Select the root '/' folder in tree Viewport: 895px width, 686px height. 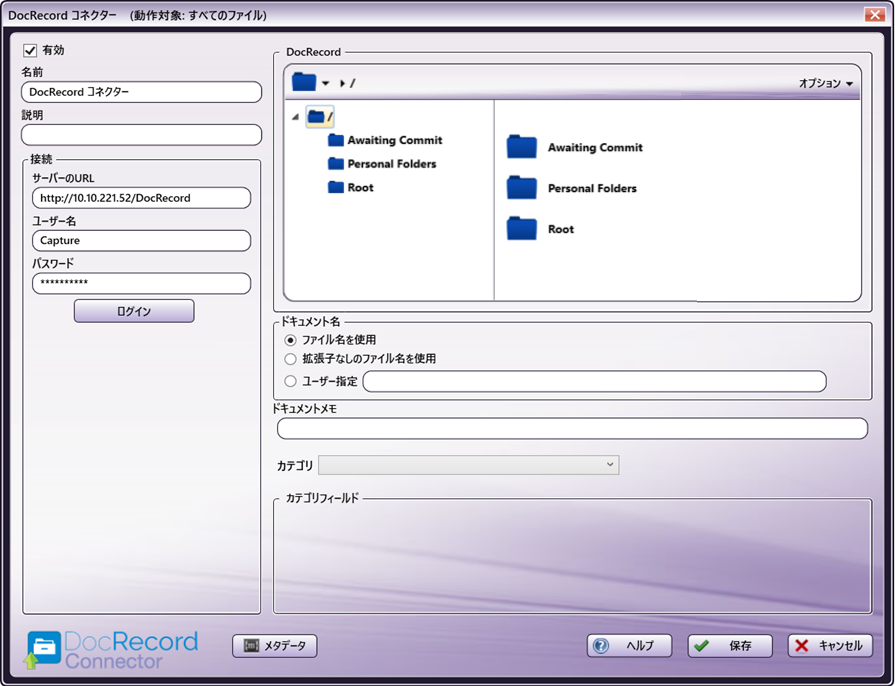pyautogui.click(x=320, y=116)
